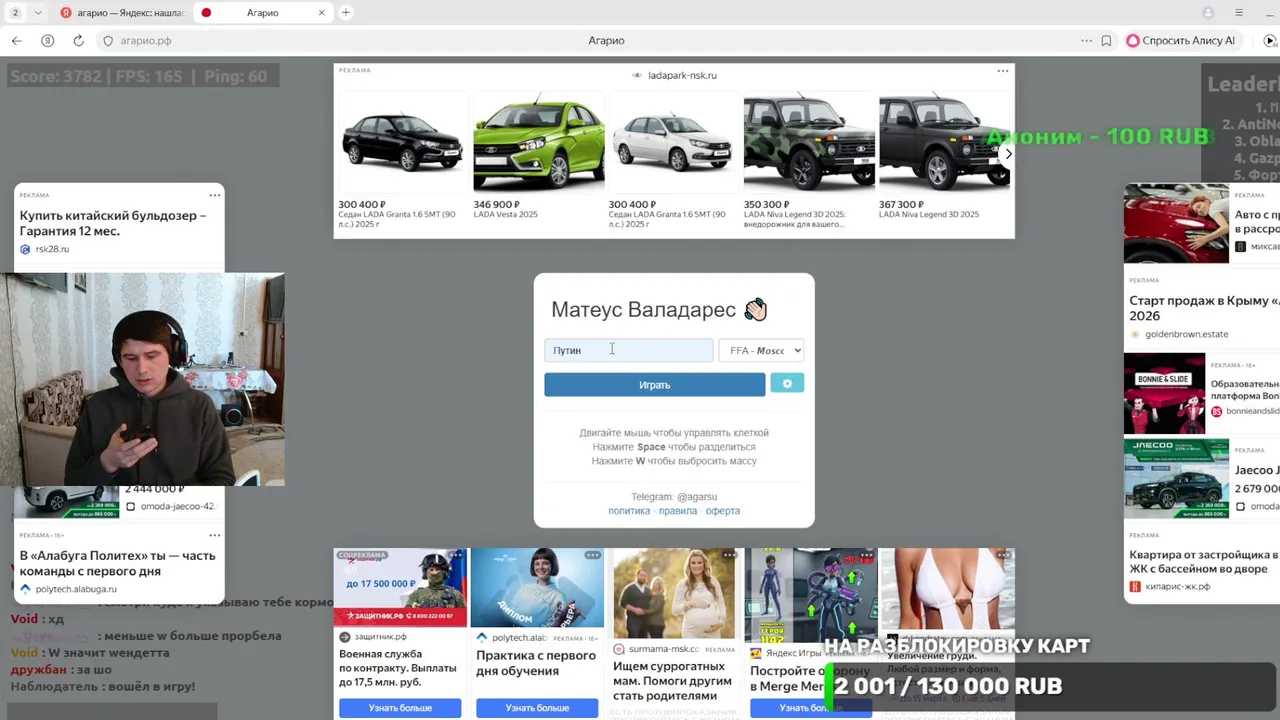
Task: Open the 'Алабуга Политех' ad headline
Action: click(118, 563)
